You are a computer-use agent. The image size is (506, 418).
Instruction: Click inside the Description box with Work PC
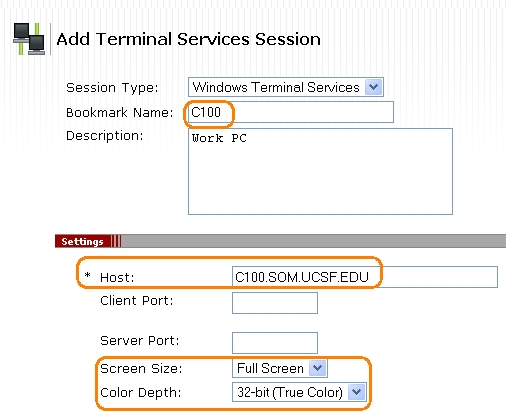320,171
